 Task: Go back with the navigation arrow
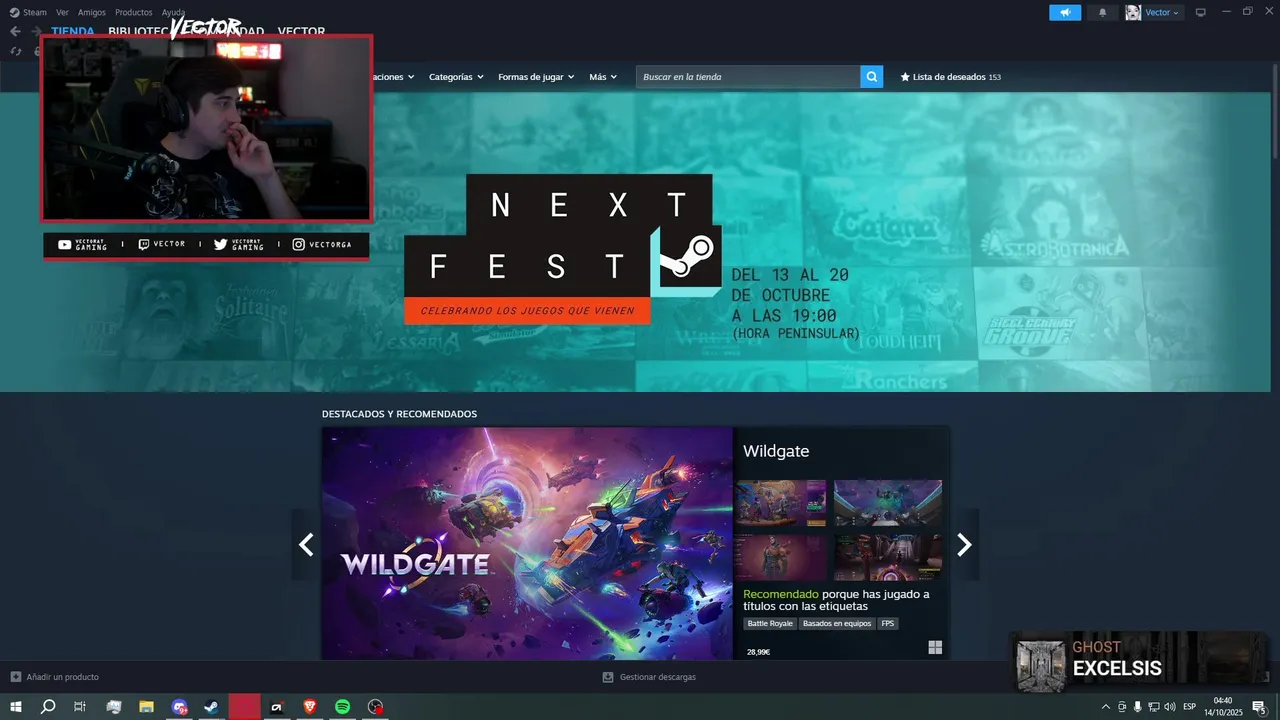pos(15,31)
